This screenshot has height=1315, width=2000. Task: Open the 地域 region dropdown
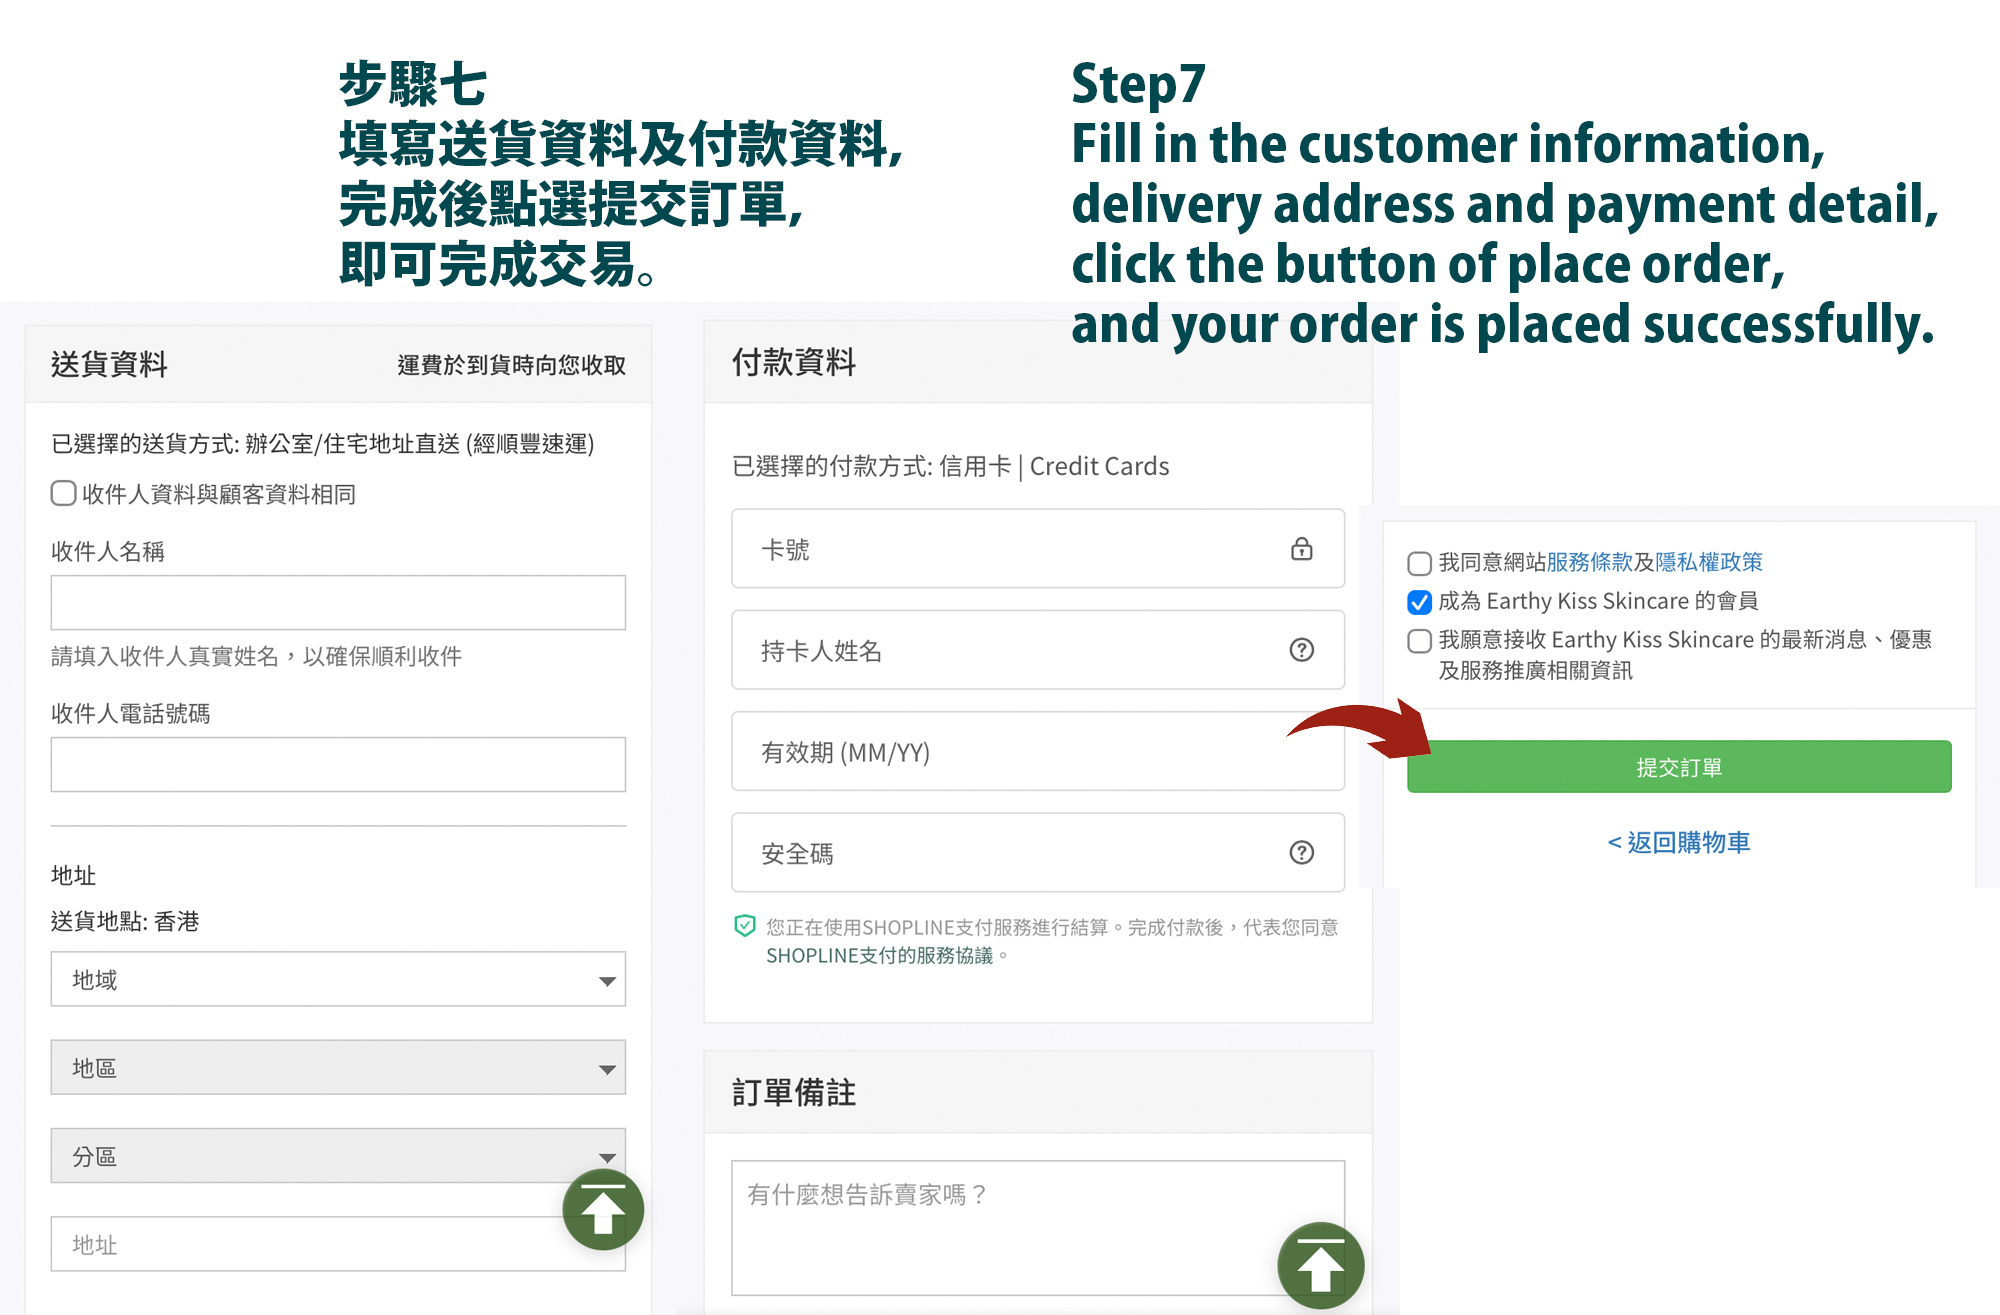coord(338,980)
